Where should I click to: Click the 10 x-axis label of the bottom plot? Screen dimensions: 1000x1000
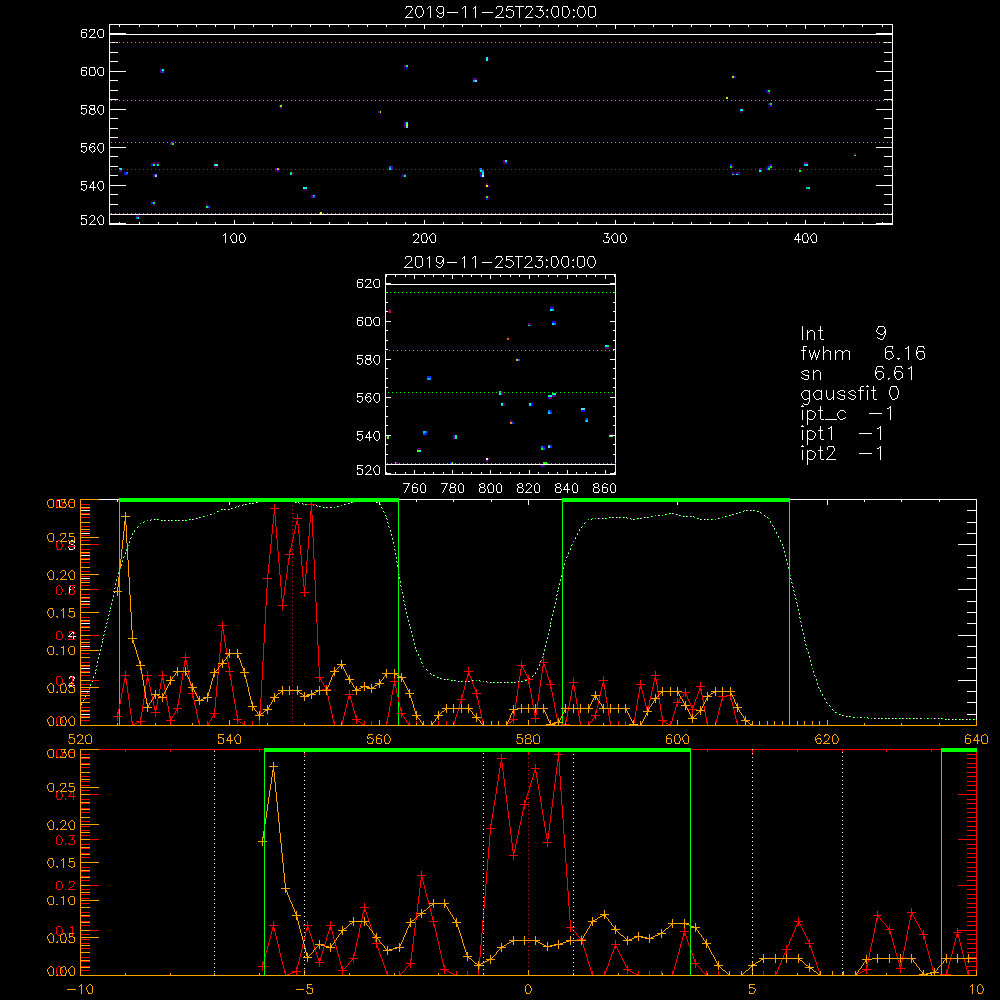(976, 990)
